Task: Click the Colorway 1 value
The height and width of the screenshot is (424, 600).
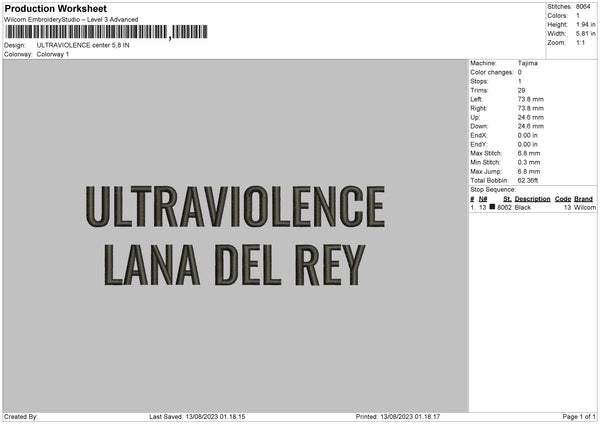Action: coord(53,54)
